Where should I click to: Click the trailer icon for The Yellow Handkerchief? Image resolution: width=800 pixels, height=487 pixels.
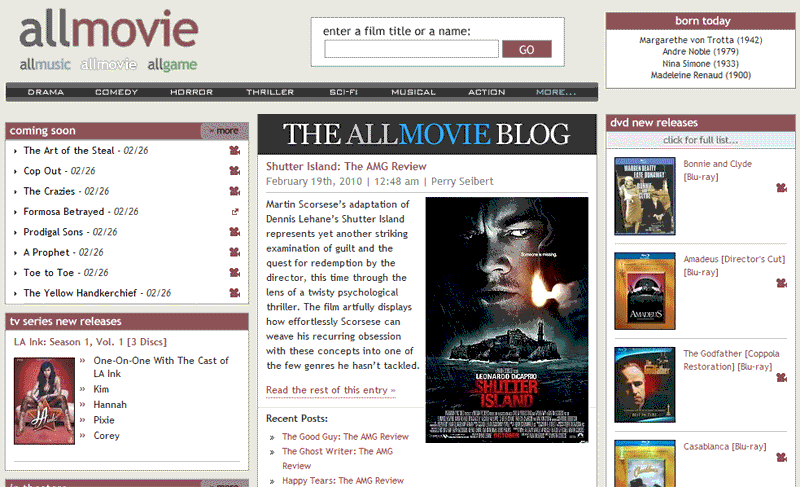click(x=235, y=293)
